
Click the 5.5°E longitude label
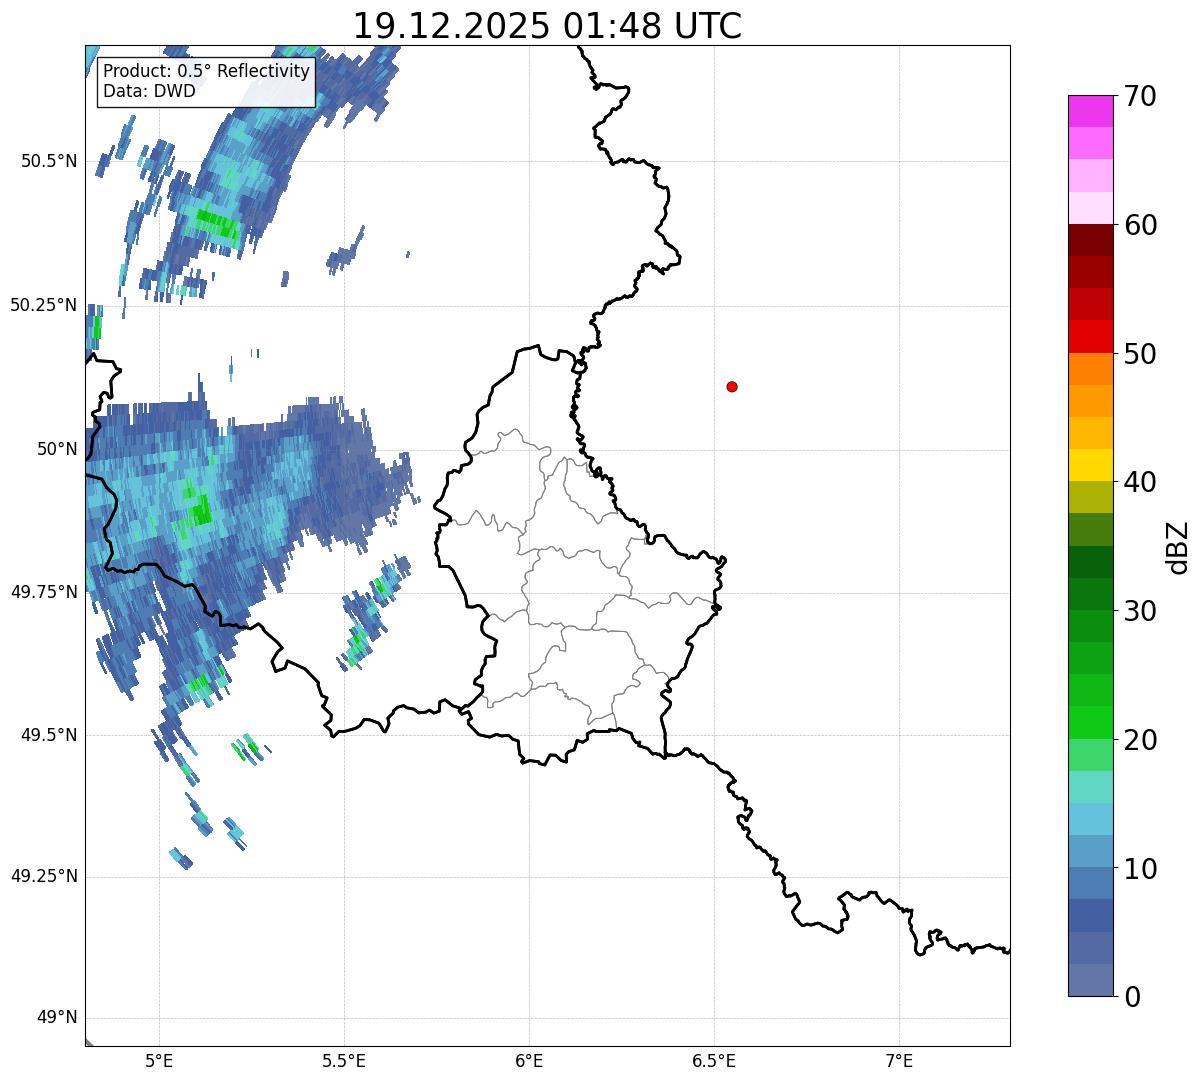coord(344,1061)
